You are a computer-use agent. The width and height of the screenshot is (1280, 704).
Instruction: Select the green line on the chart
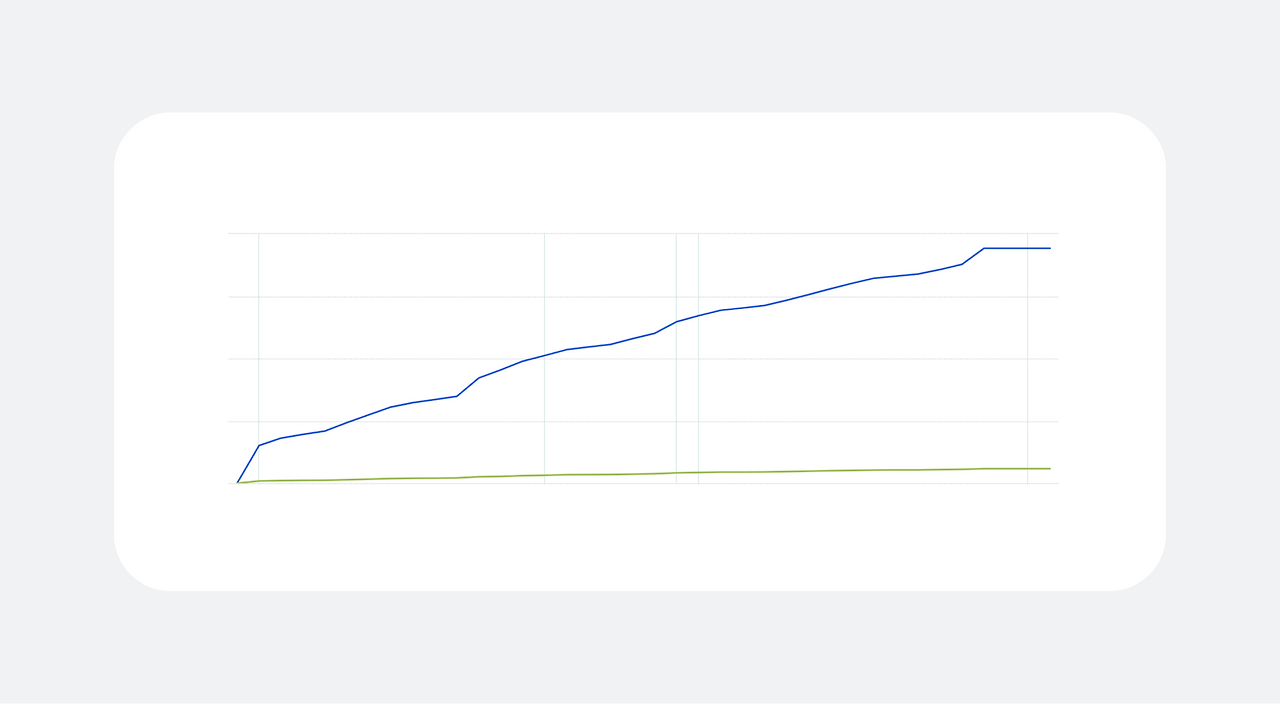(x=644, y=474)
